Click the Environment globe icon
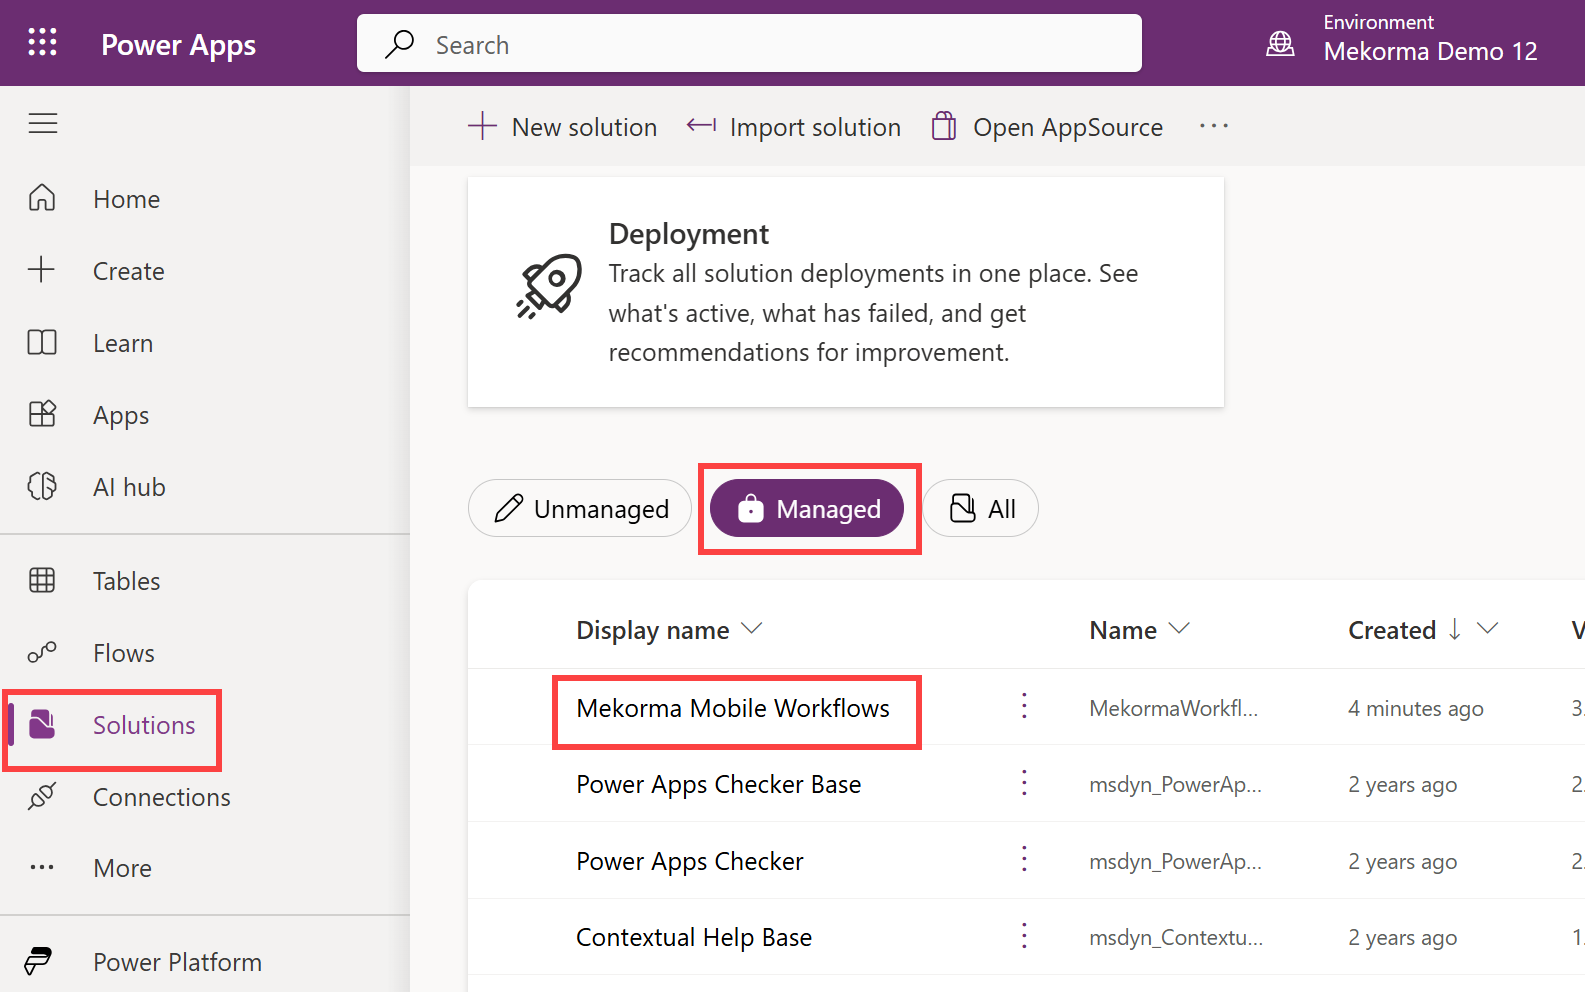 (x=1280, y=44)
